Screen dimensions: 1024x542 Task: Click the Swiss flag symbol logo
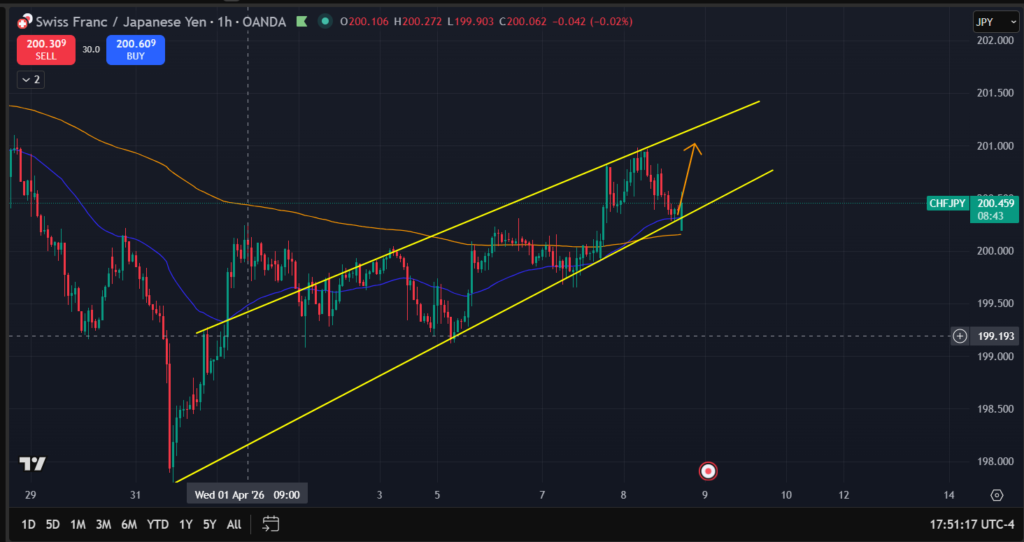(x=24, y=22)
